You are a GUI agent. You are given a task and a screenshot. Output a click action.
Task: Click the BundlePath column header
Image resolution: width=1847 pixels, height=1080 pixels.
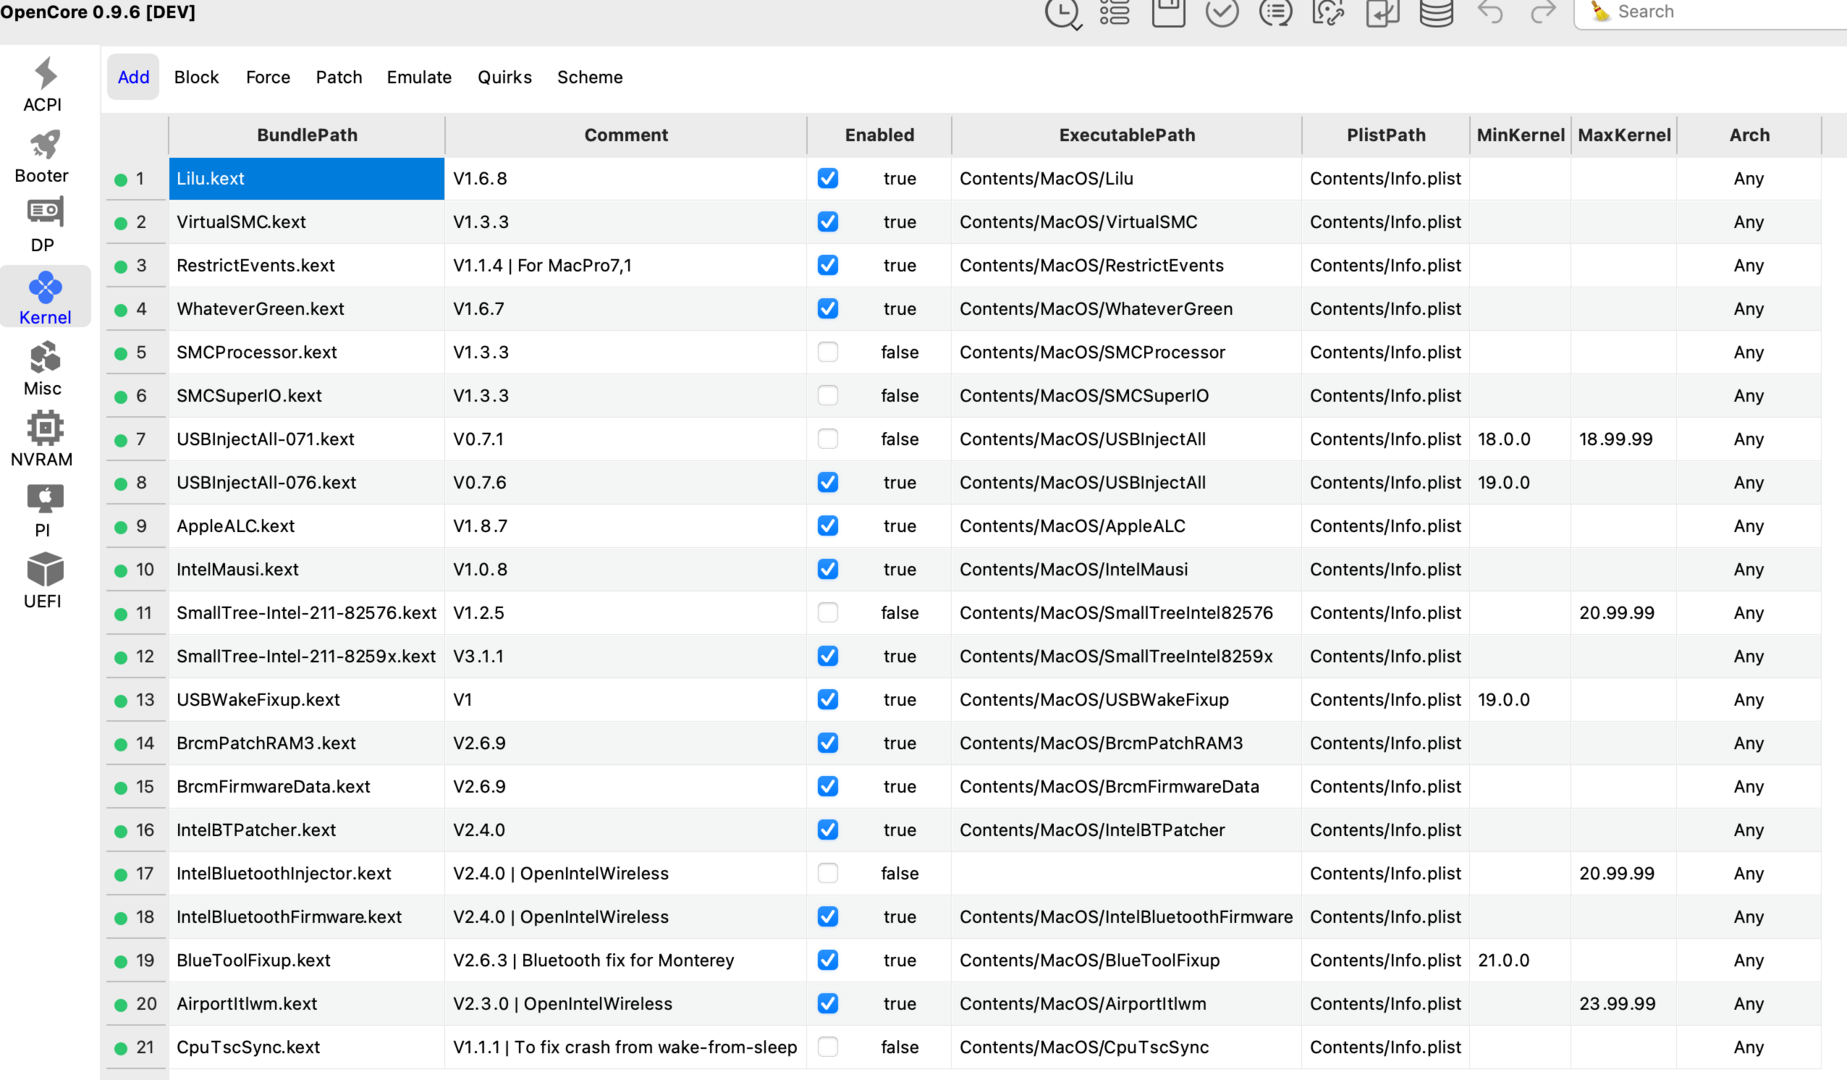307,135
